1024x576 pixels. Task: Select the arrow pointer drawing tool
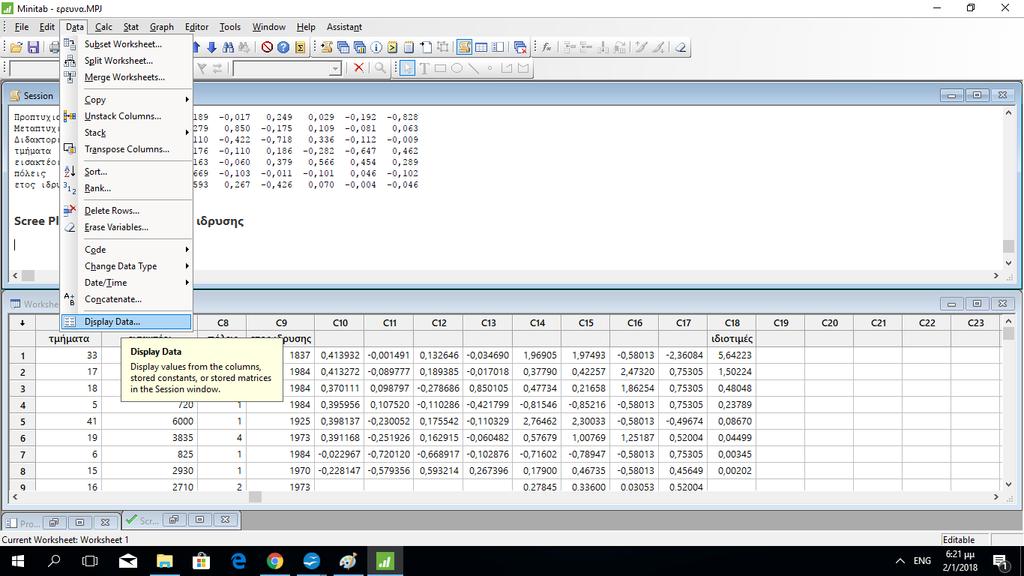407,68
